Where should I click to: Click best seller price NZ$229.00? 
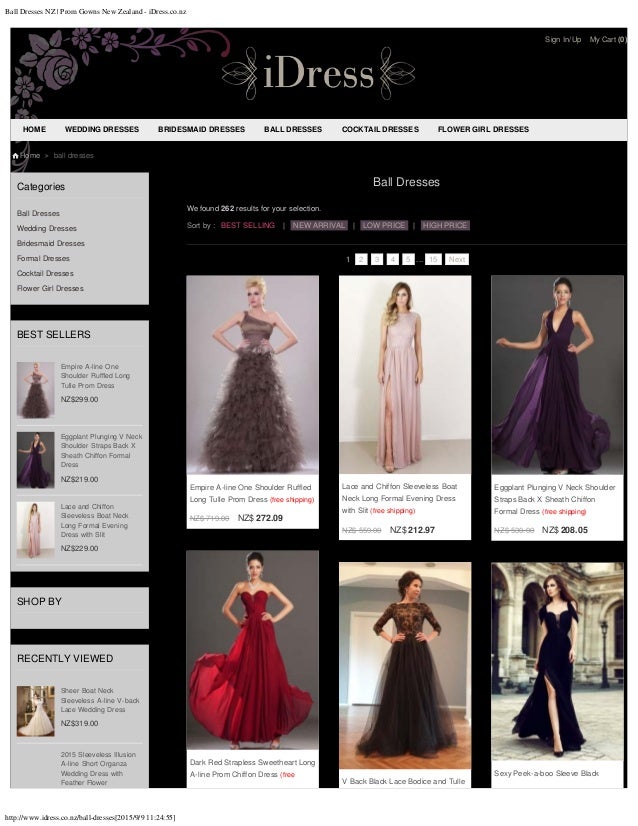coord(79,548)
